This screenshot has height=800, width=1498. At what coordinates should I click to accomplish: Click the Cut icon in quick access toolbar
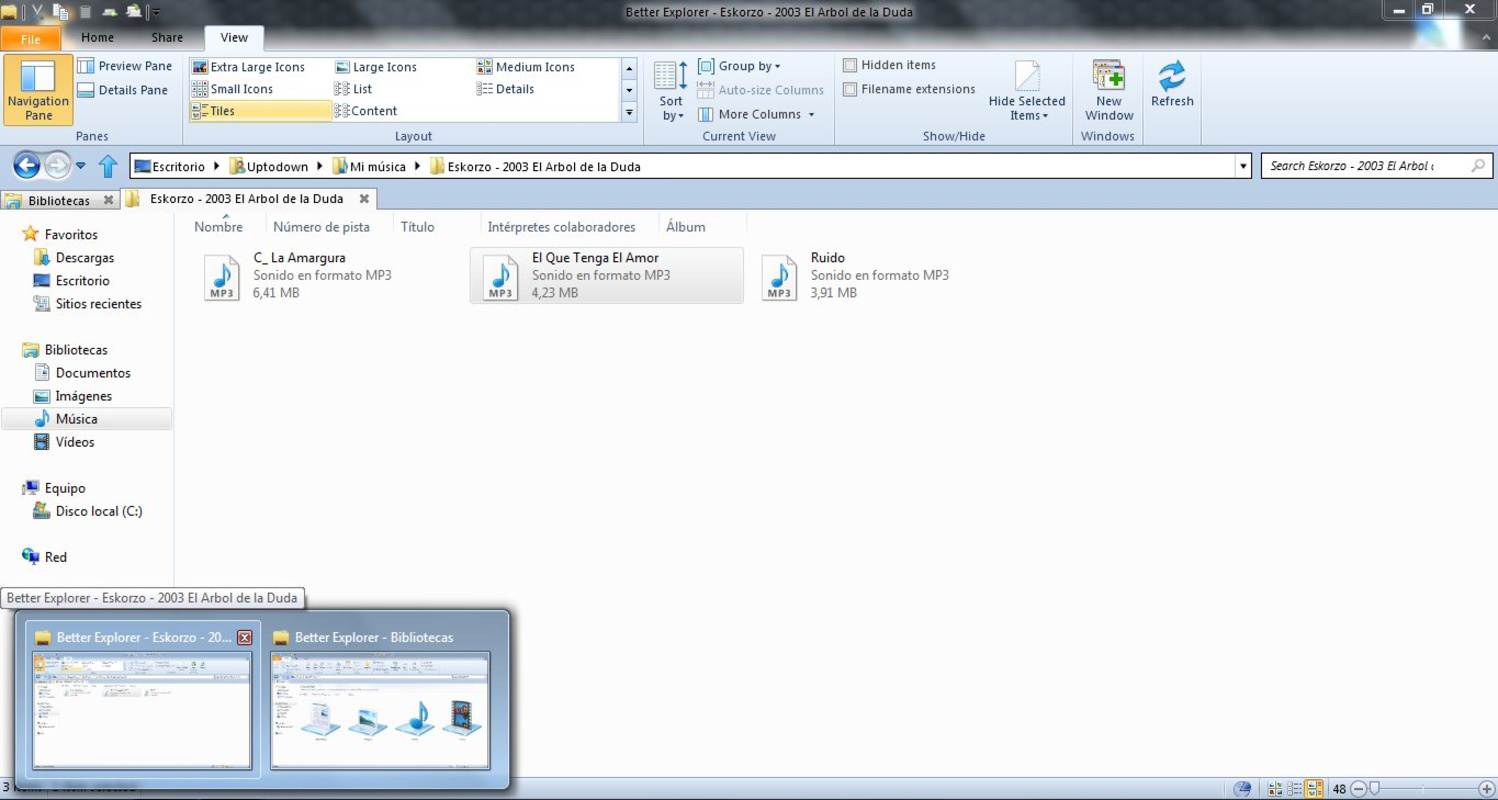click(37, 12)
